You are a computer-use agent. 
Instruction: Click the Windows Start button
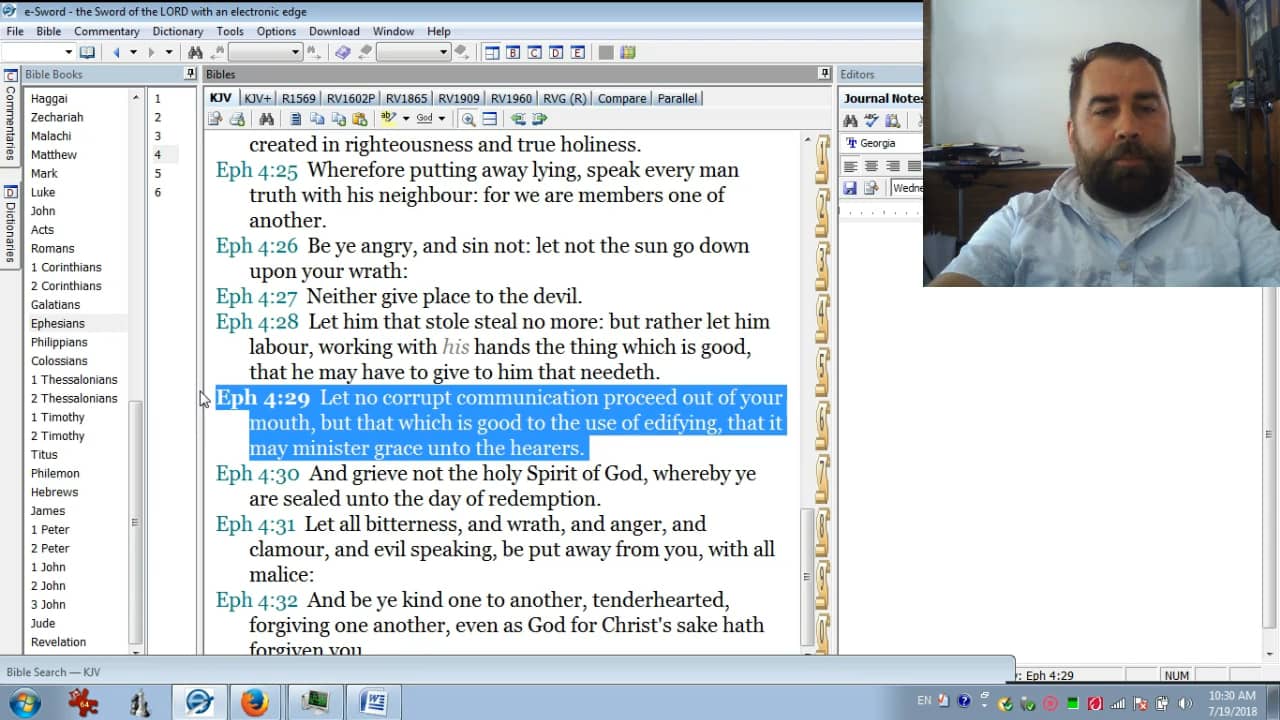pos(24,703)
